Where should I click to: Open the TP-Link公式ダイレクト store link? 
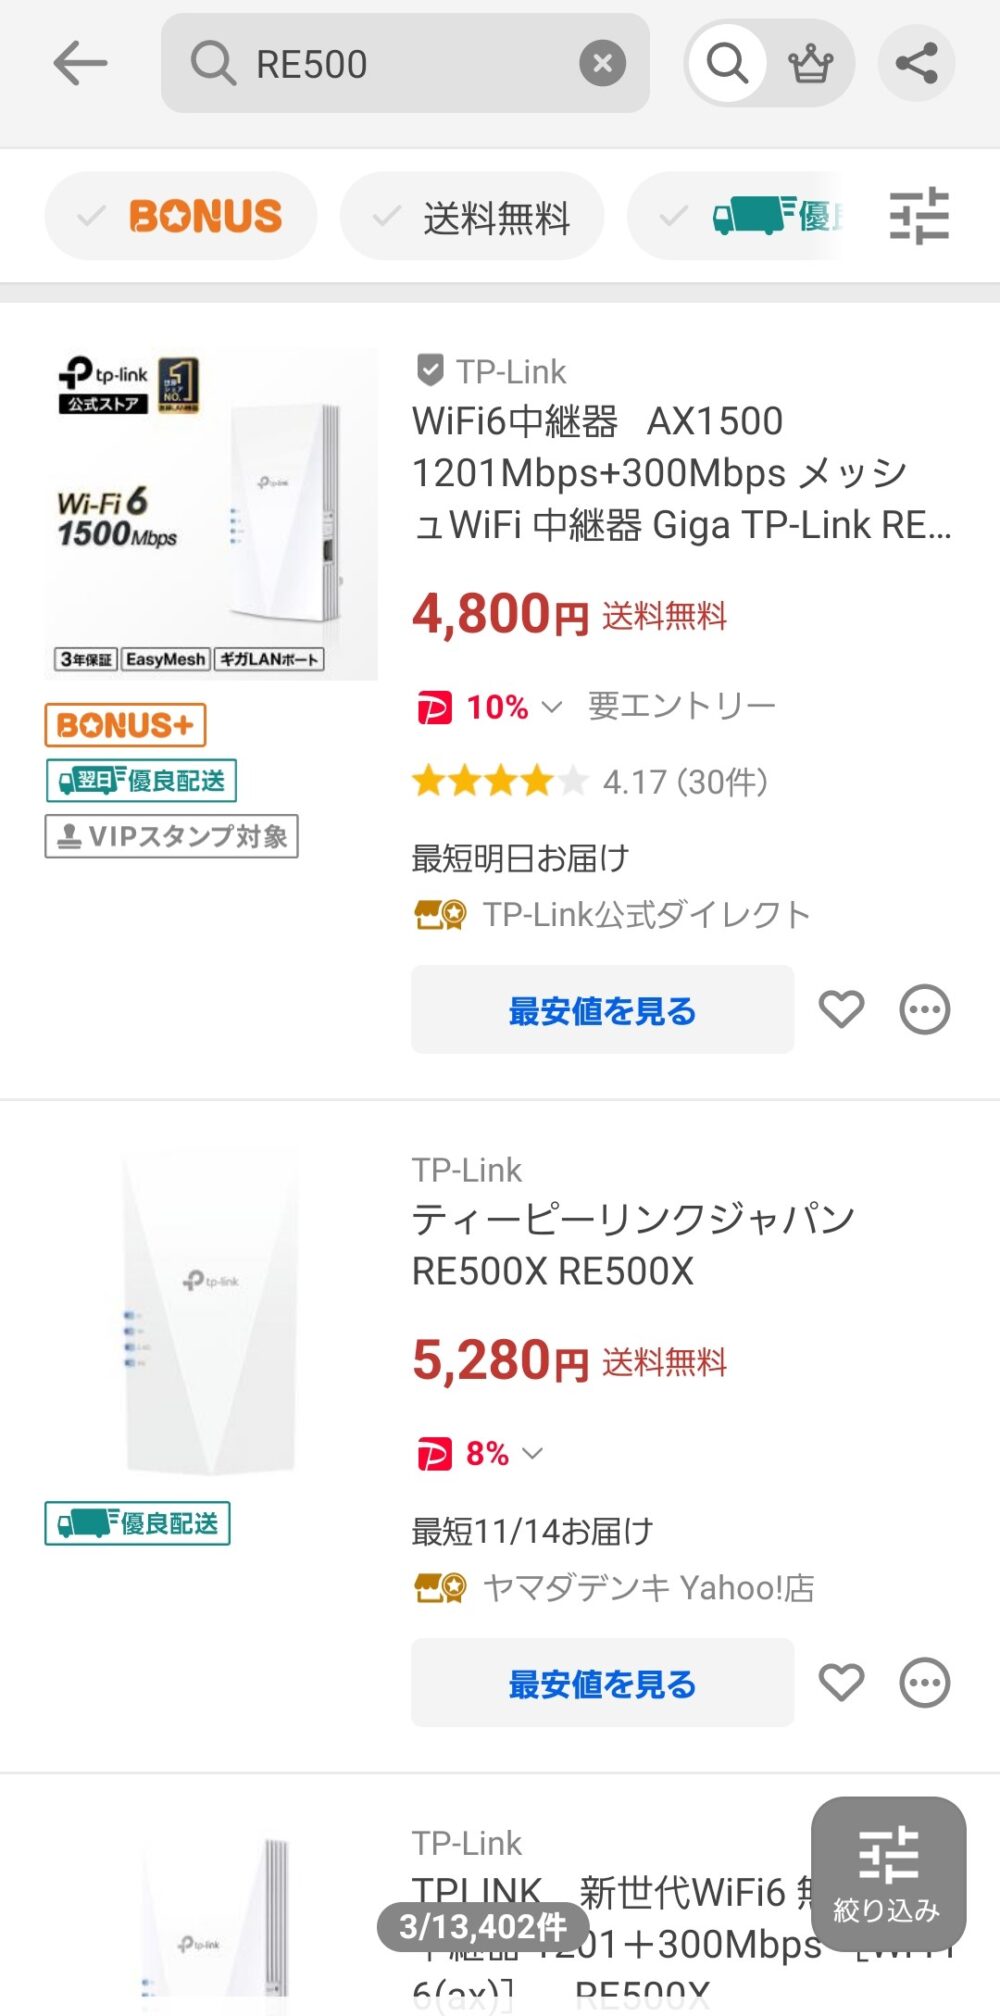(x=645, y=914)
